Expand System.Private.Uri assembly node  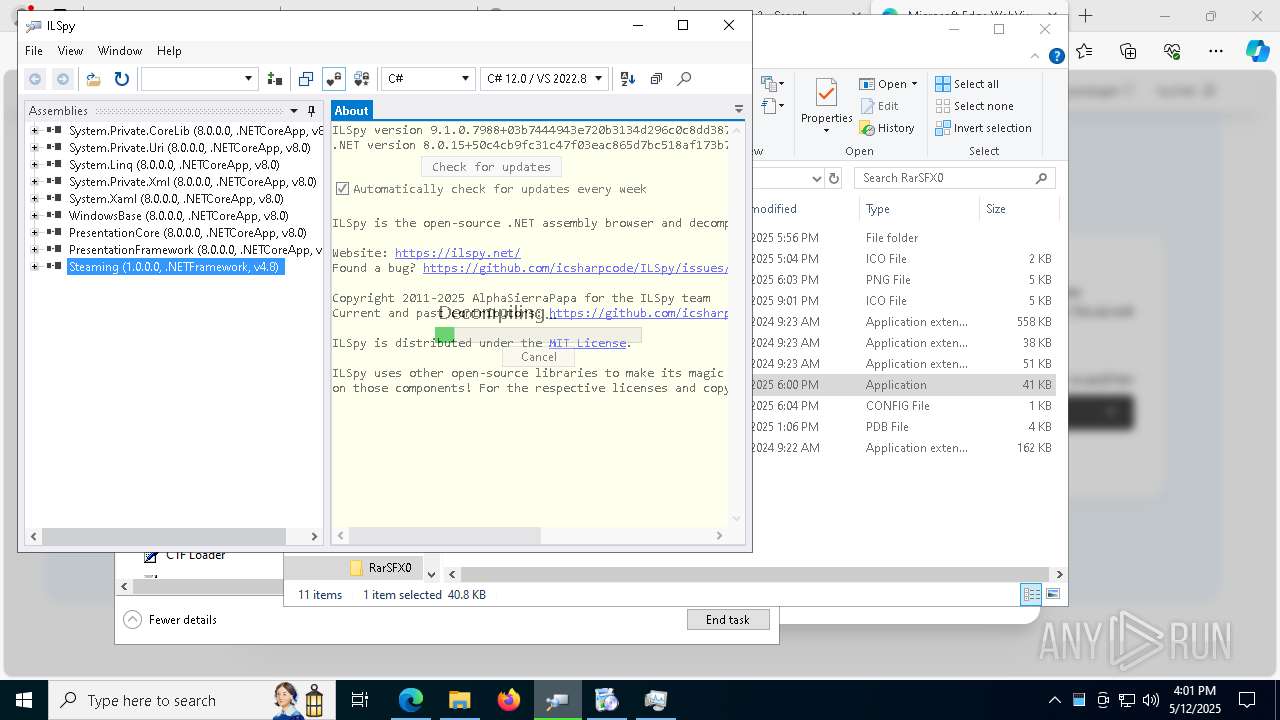[35, 148]
